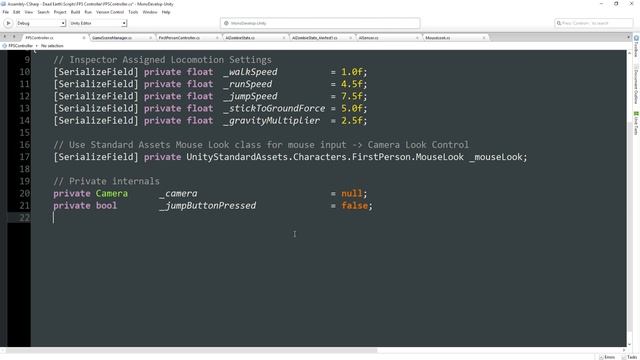Open the No selection member breadcrumb
This screenshot has width=640, height=360.
click(x=52, y=46)
